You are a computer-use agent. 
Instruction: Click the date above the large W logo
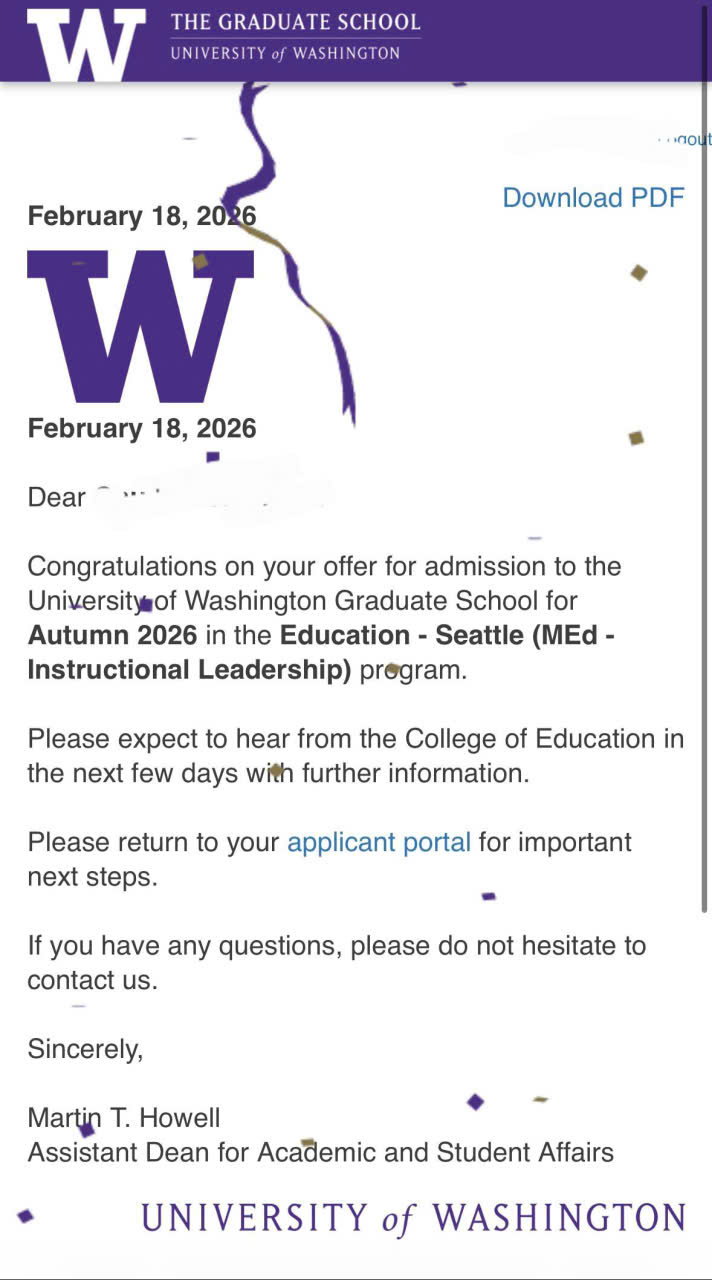(141, 216)
